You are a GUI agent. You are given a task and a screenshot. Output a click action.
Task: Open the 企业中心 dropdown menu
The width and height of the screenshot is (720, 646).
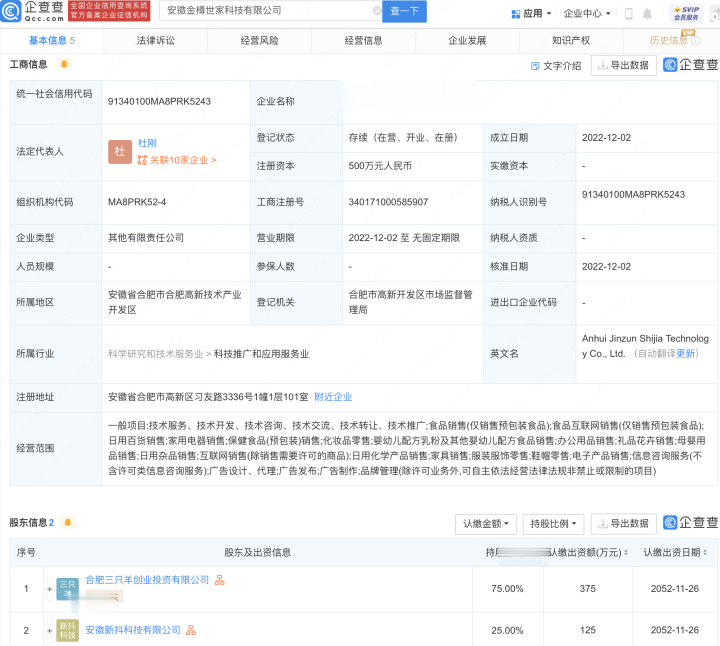point(587,13)
